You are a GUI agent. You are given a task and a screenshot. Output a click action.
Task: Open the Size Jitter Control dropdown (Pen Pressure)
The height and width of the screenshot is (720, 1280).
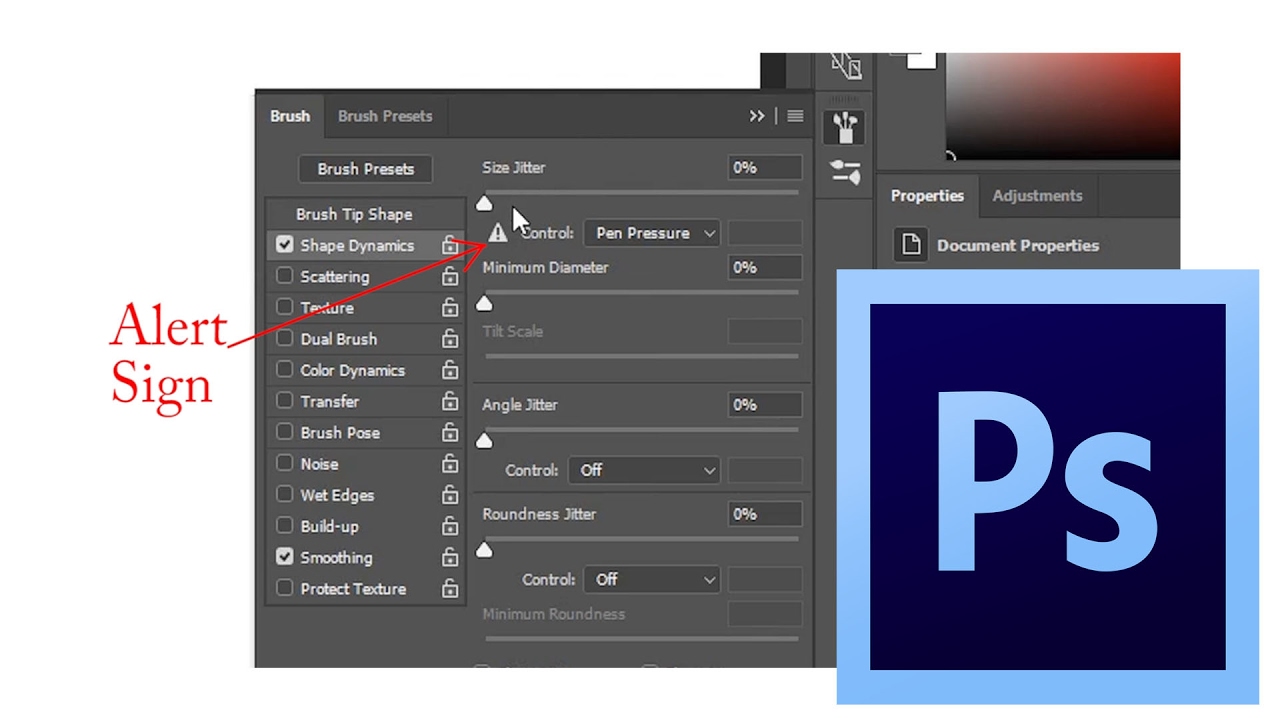[x=652, y=233]
